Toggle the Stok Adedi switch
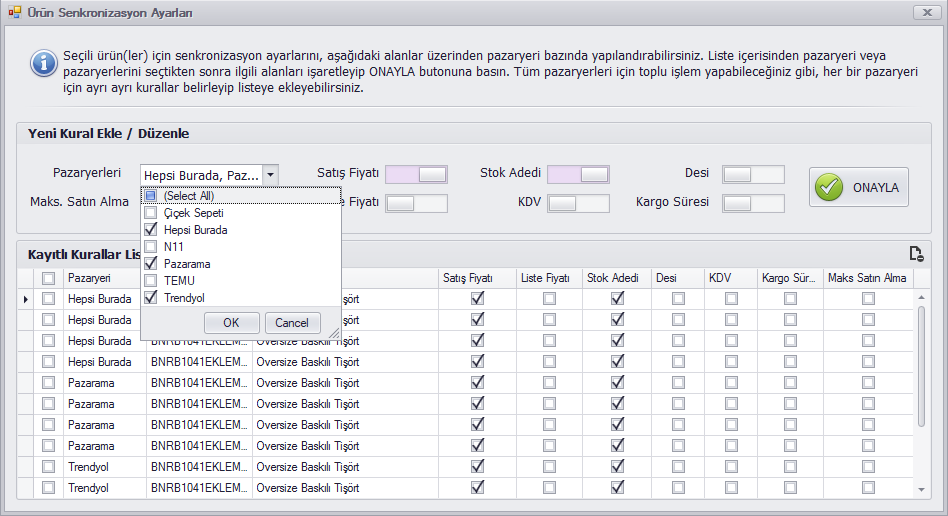Image resolution: width=948 pixels, height=516 pixels. pyautogui.click(x=579, y=174)
